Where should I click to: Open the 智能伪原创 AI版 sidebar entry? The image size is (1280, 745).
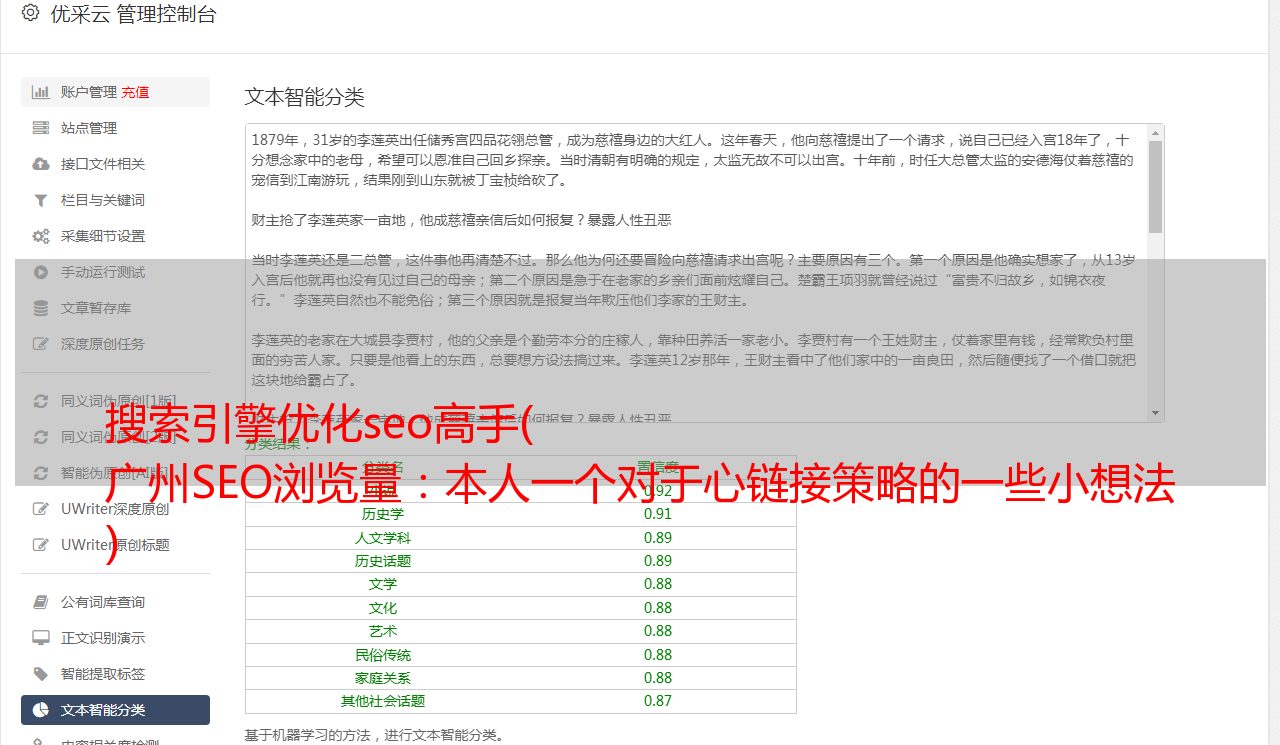point(115,473)
